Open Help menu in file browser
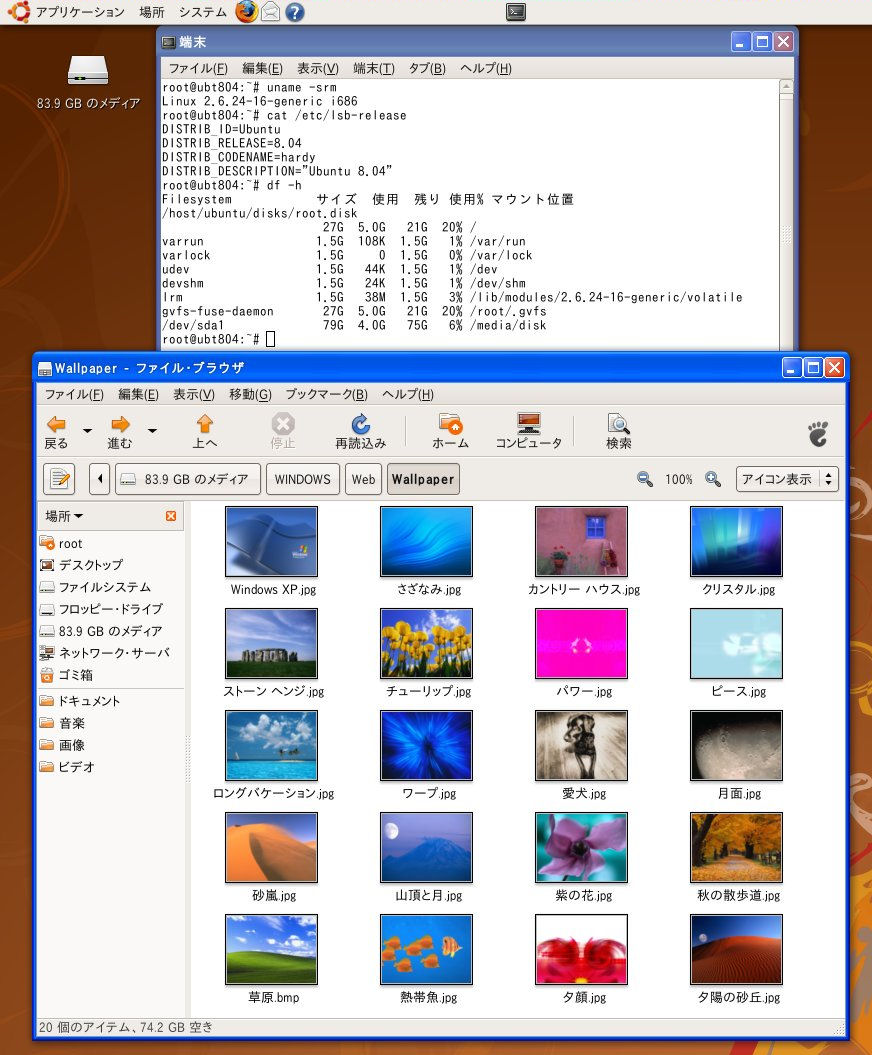872x1055 pixels. point(408,394)
